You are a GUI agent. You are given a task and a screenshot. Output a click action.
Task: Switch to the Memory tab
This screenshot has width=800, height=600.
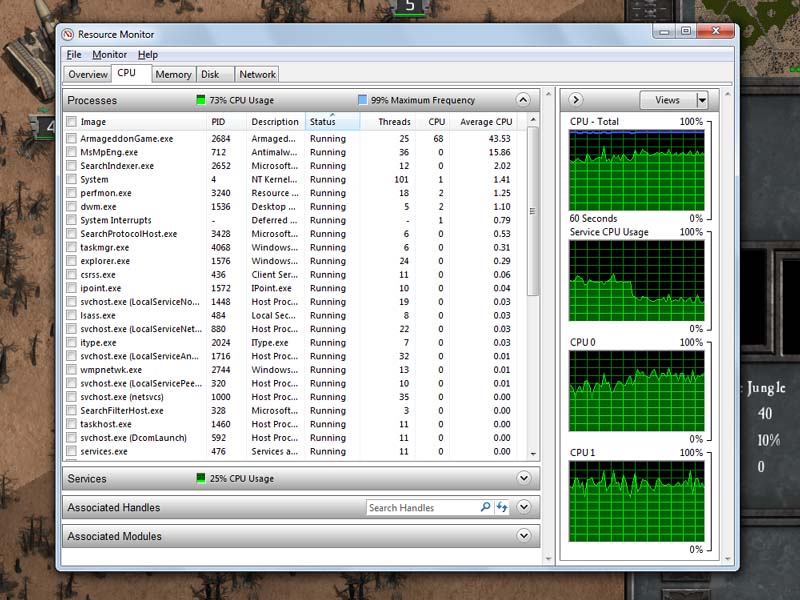[x=173, y=74]
